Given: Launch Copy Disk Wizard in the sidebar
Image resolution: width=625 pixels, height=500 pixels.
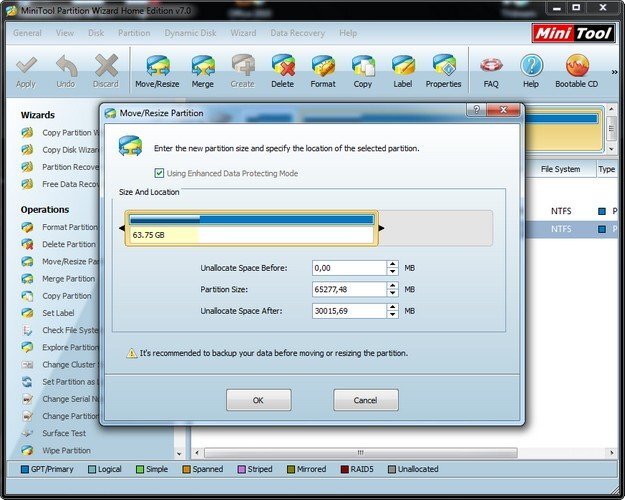Looking at the screenshot, I should point(61,150).
